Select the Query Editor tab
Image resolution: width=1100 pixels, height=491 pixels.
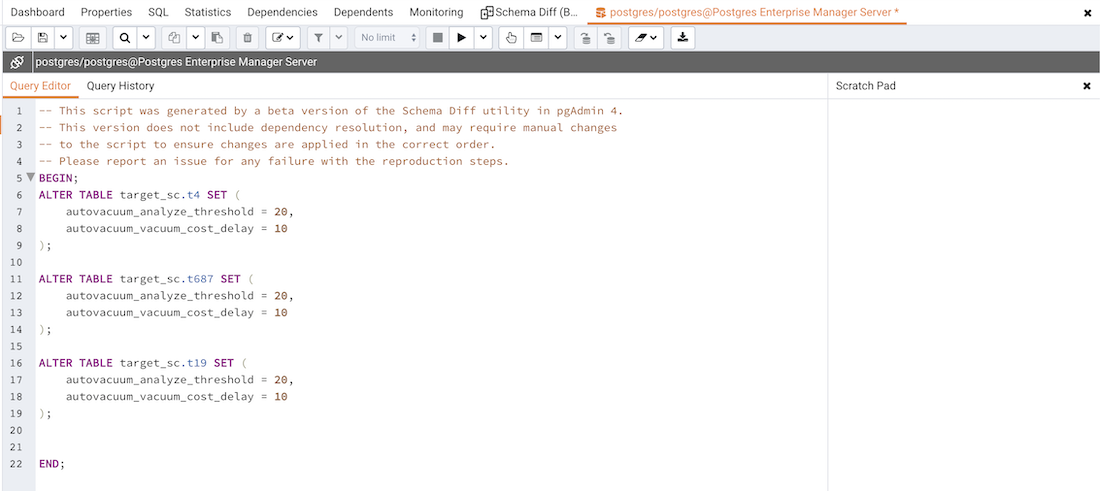pyautogui.click(x=40, y=86)
